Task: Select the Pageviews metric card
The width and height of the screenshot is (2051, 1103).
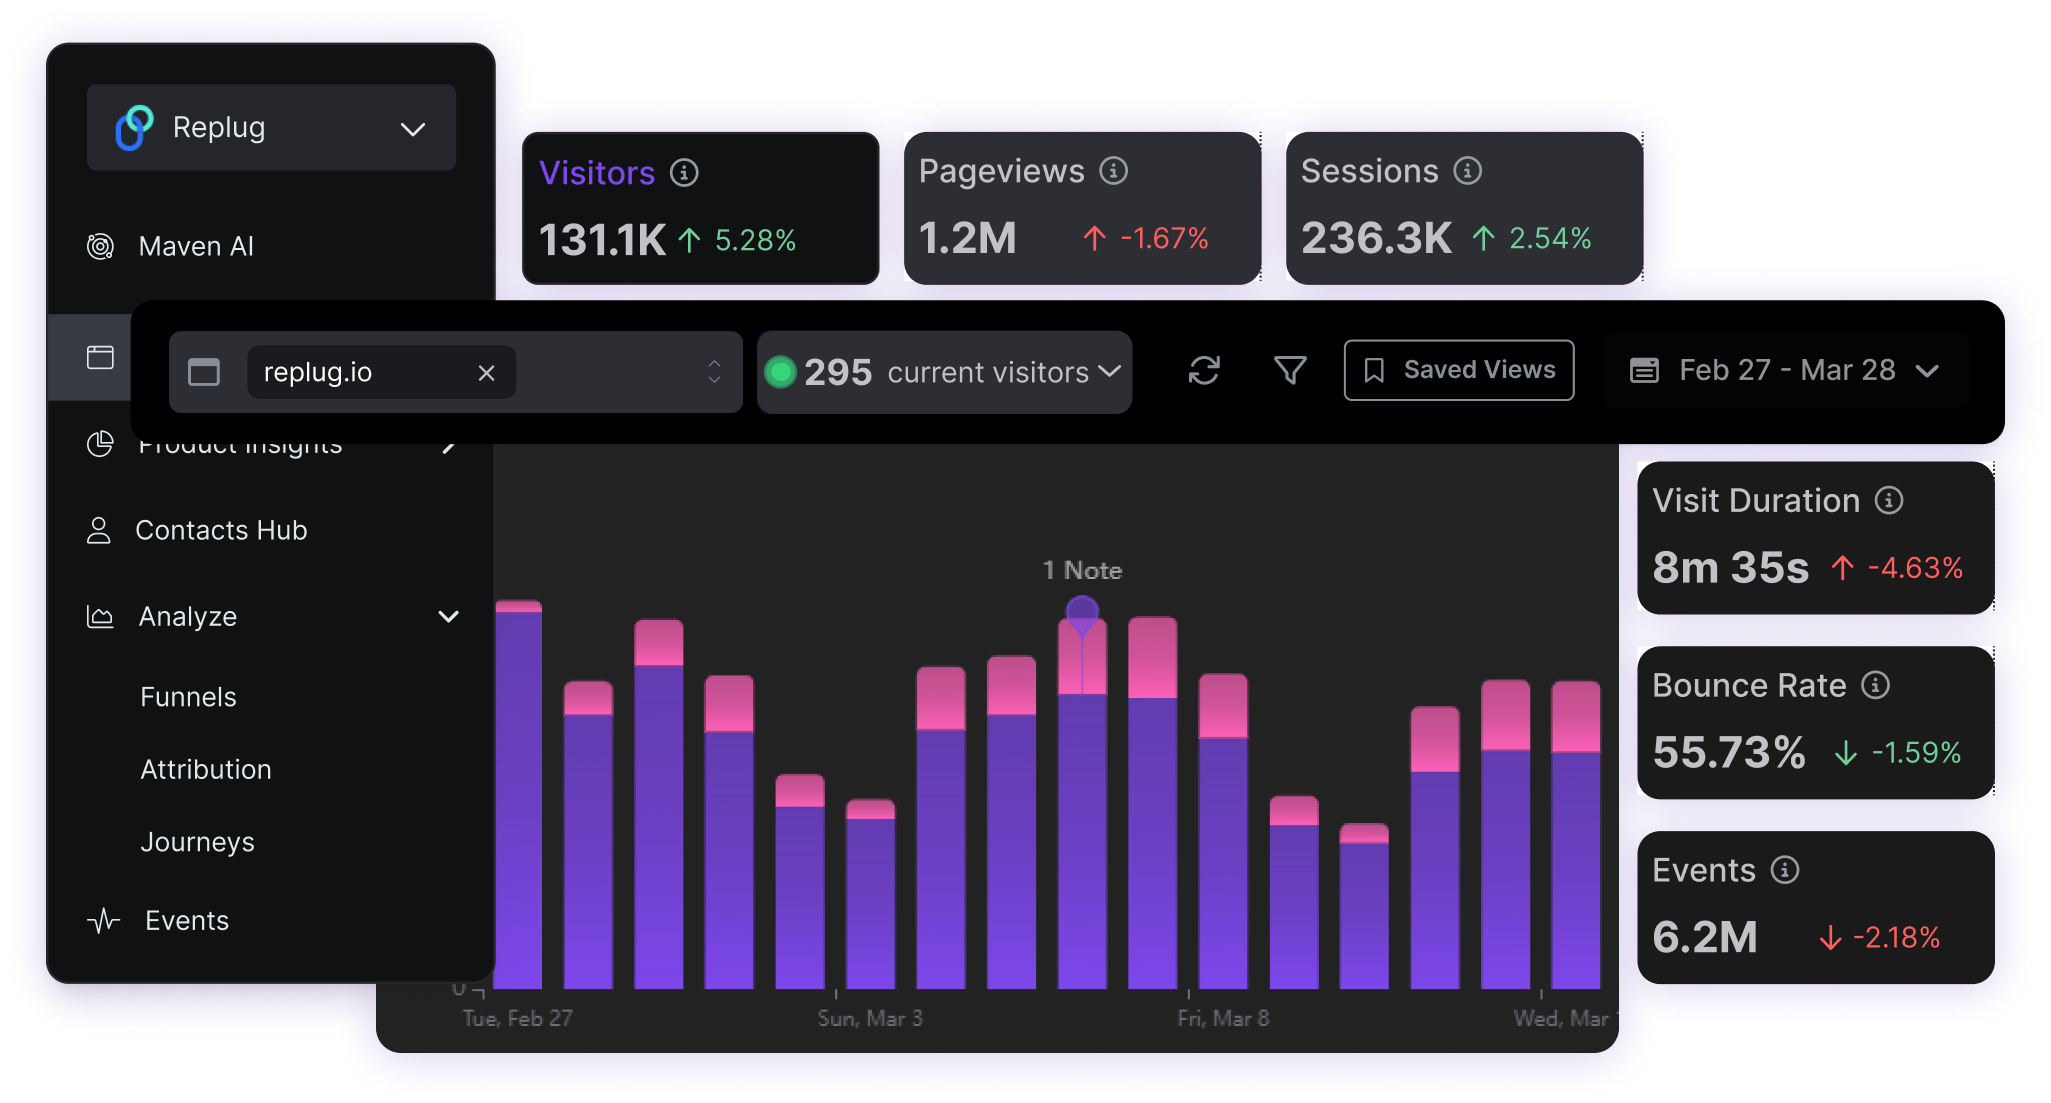Action: pos(1082,208)
